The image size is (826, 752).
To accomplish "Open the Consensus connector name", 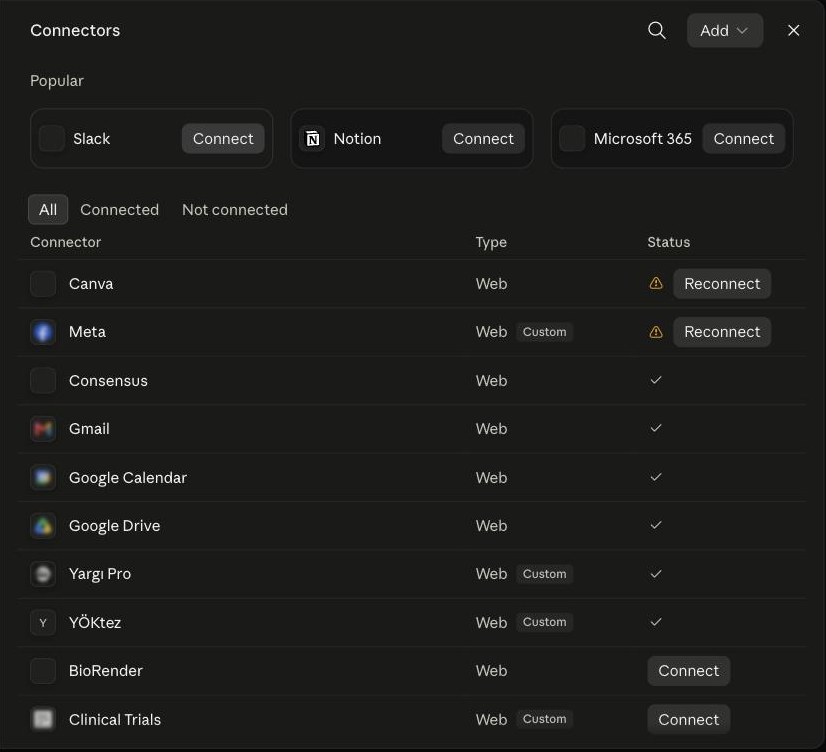I will (x=108, y=381).
